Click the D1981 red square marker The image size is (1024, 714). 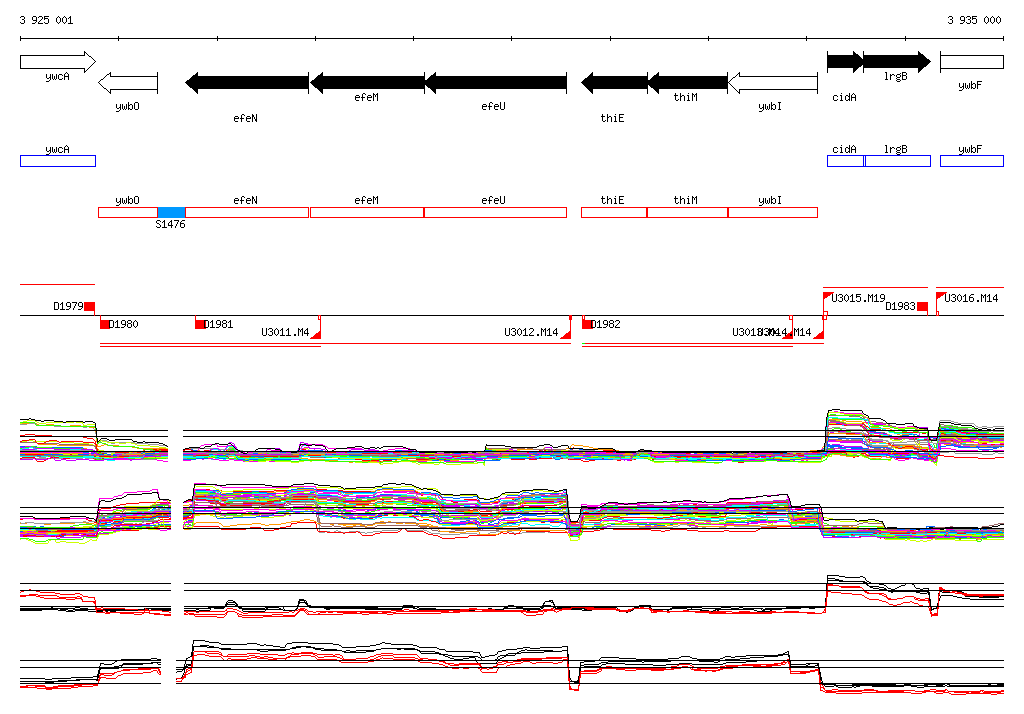[x=200, y=324]
